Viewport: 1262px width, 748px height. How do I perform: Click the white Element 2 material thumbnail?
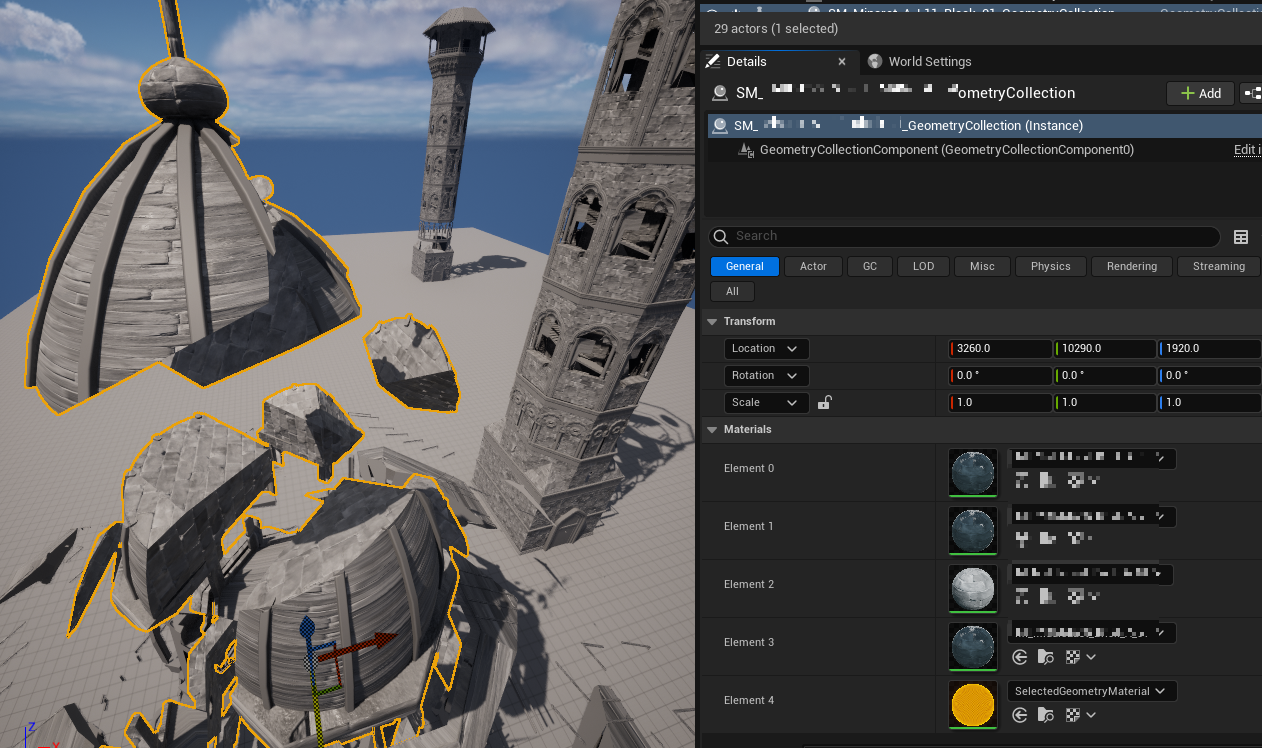[x=973, y=589]
